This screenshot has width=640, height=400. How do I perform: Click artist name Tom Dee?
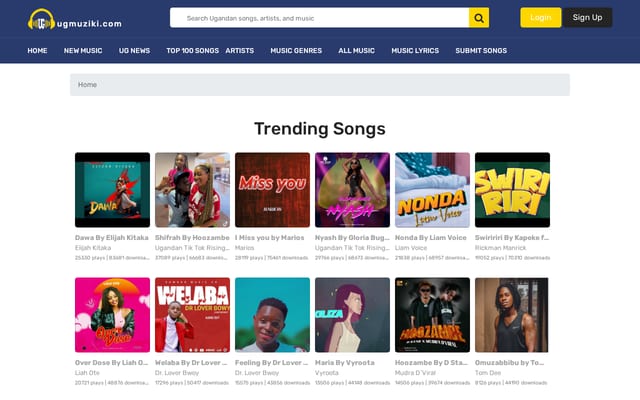click(488, 373)
